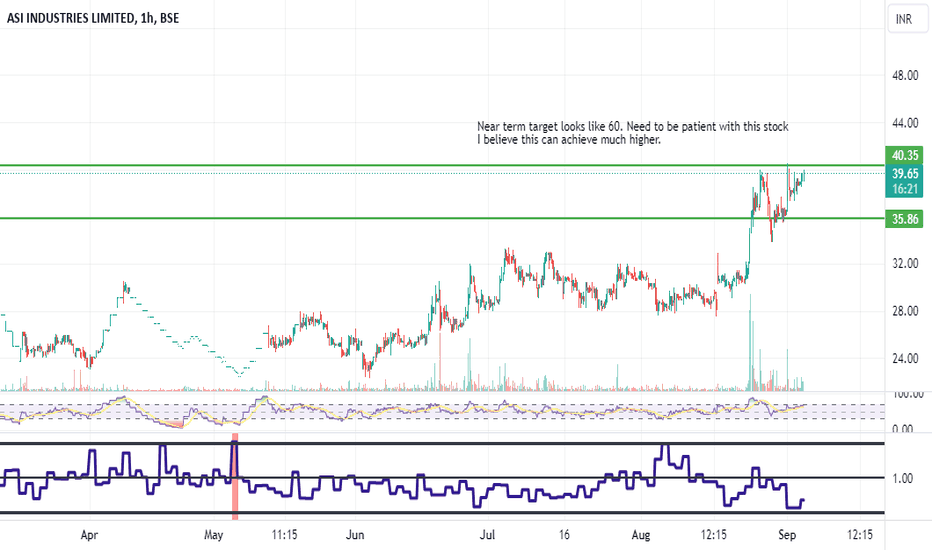Select the upper green horizontal line at 40.35
The width and height of the screenshot is (932, 550).
click(442, 165)
